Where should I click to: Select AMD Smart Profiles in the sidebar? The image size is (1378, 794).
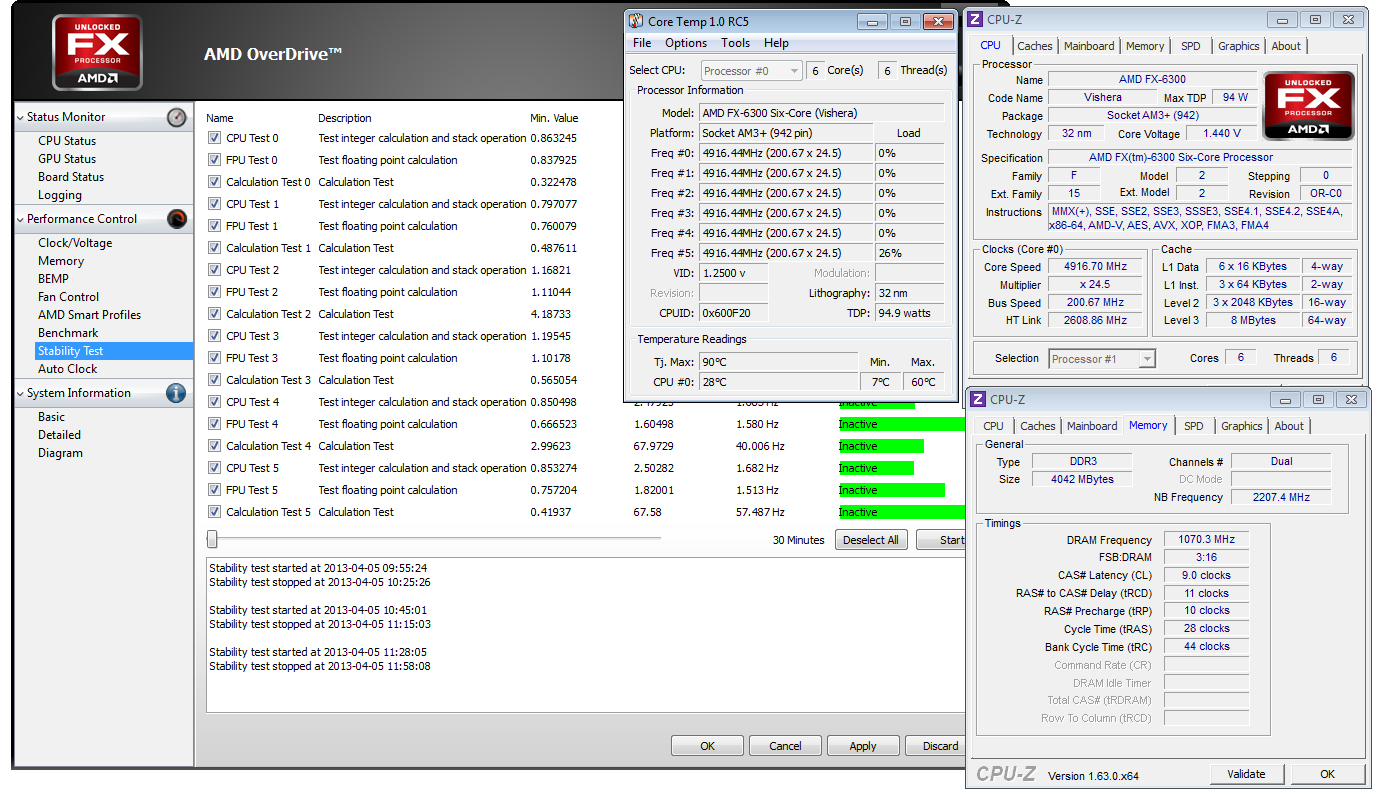(89, 315)
